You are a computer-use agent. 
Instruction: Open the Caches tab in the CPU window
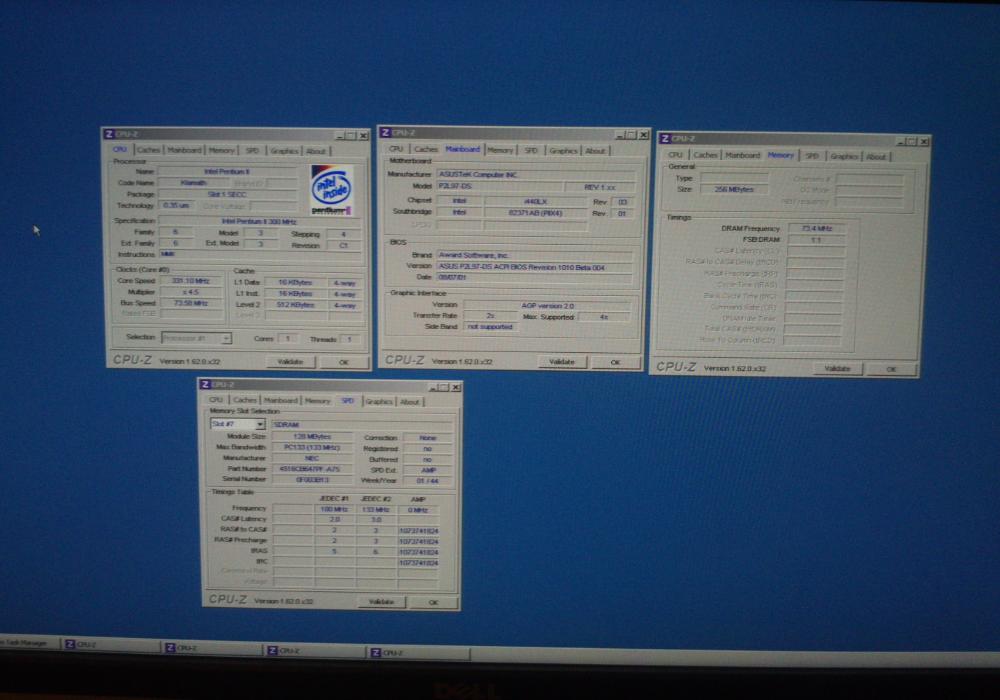pyautogui.click(x=148, y=150)
